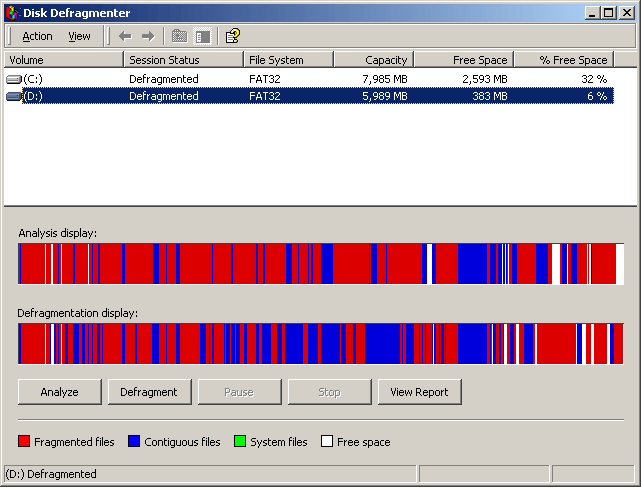Sort by the Volume column header
The width and height of the screenshot is (641, 487).
63,60
